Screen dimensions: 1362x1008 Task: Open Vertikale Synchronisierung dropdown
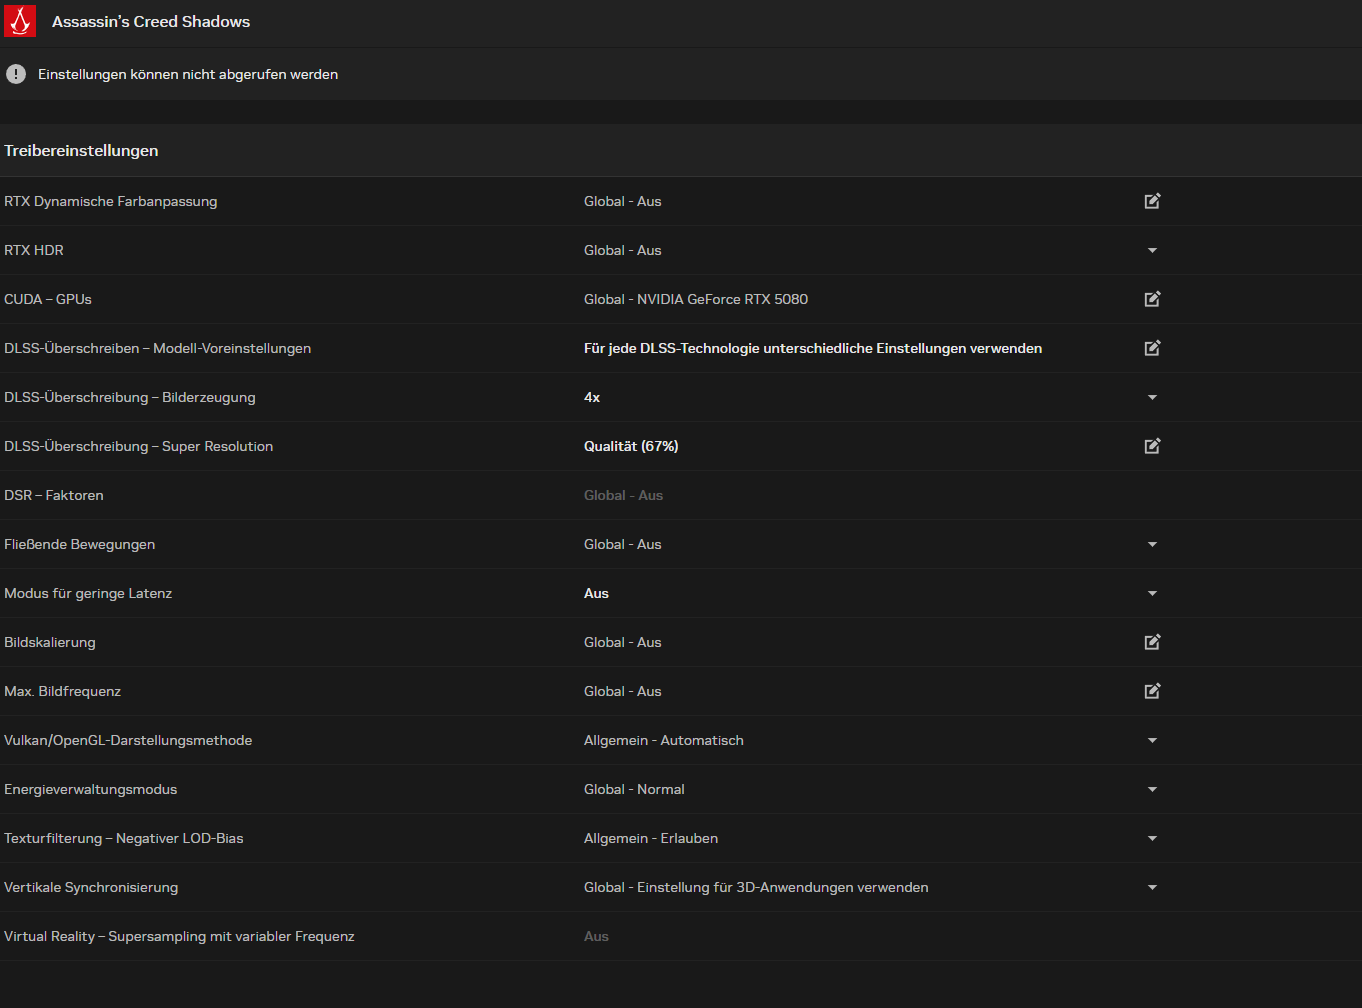point(1152,887)
